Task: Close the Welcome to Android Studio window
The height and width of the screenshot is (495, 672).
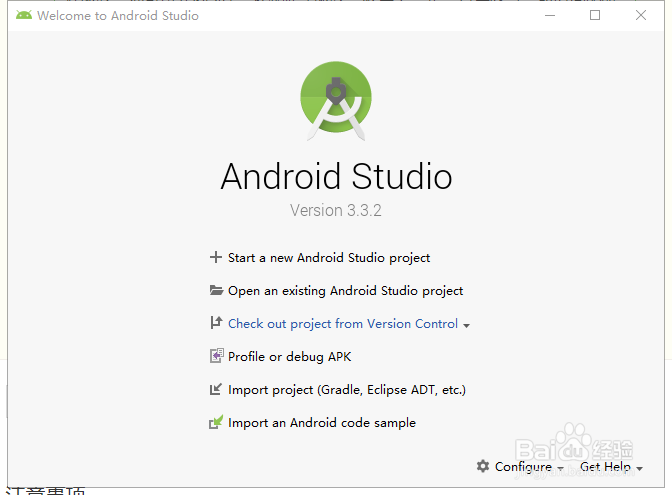Action: [641, 15]
